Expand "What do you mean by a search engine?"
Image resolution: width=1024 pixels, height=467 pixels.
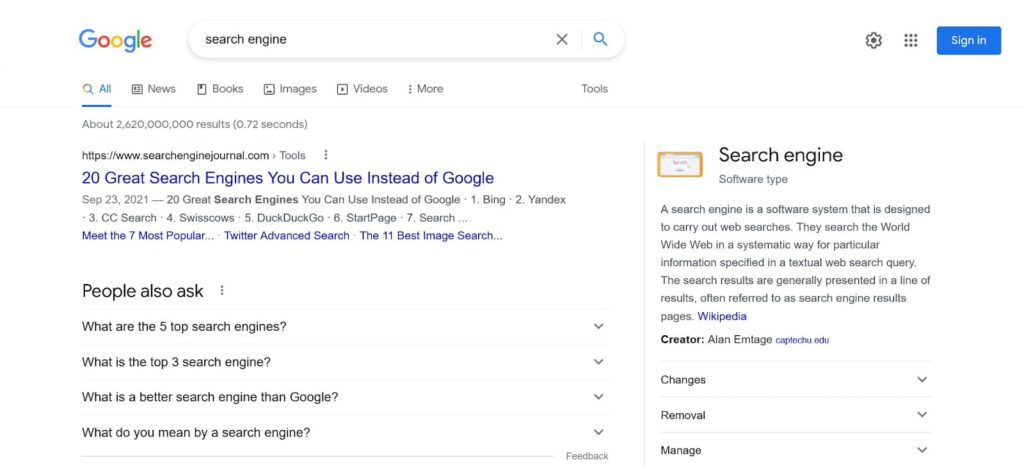[344, 432]
